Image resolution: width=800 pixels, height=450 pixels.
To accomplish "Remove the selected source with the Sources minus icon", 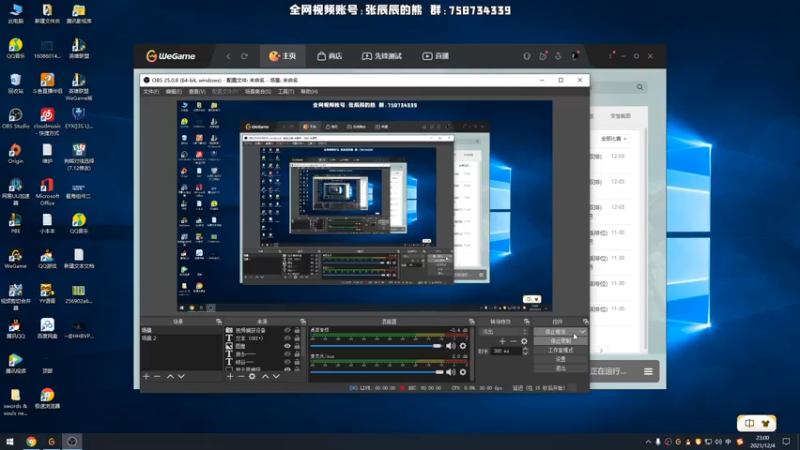I will [241, 376].
